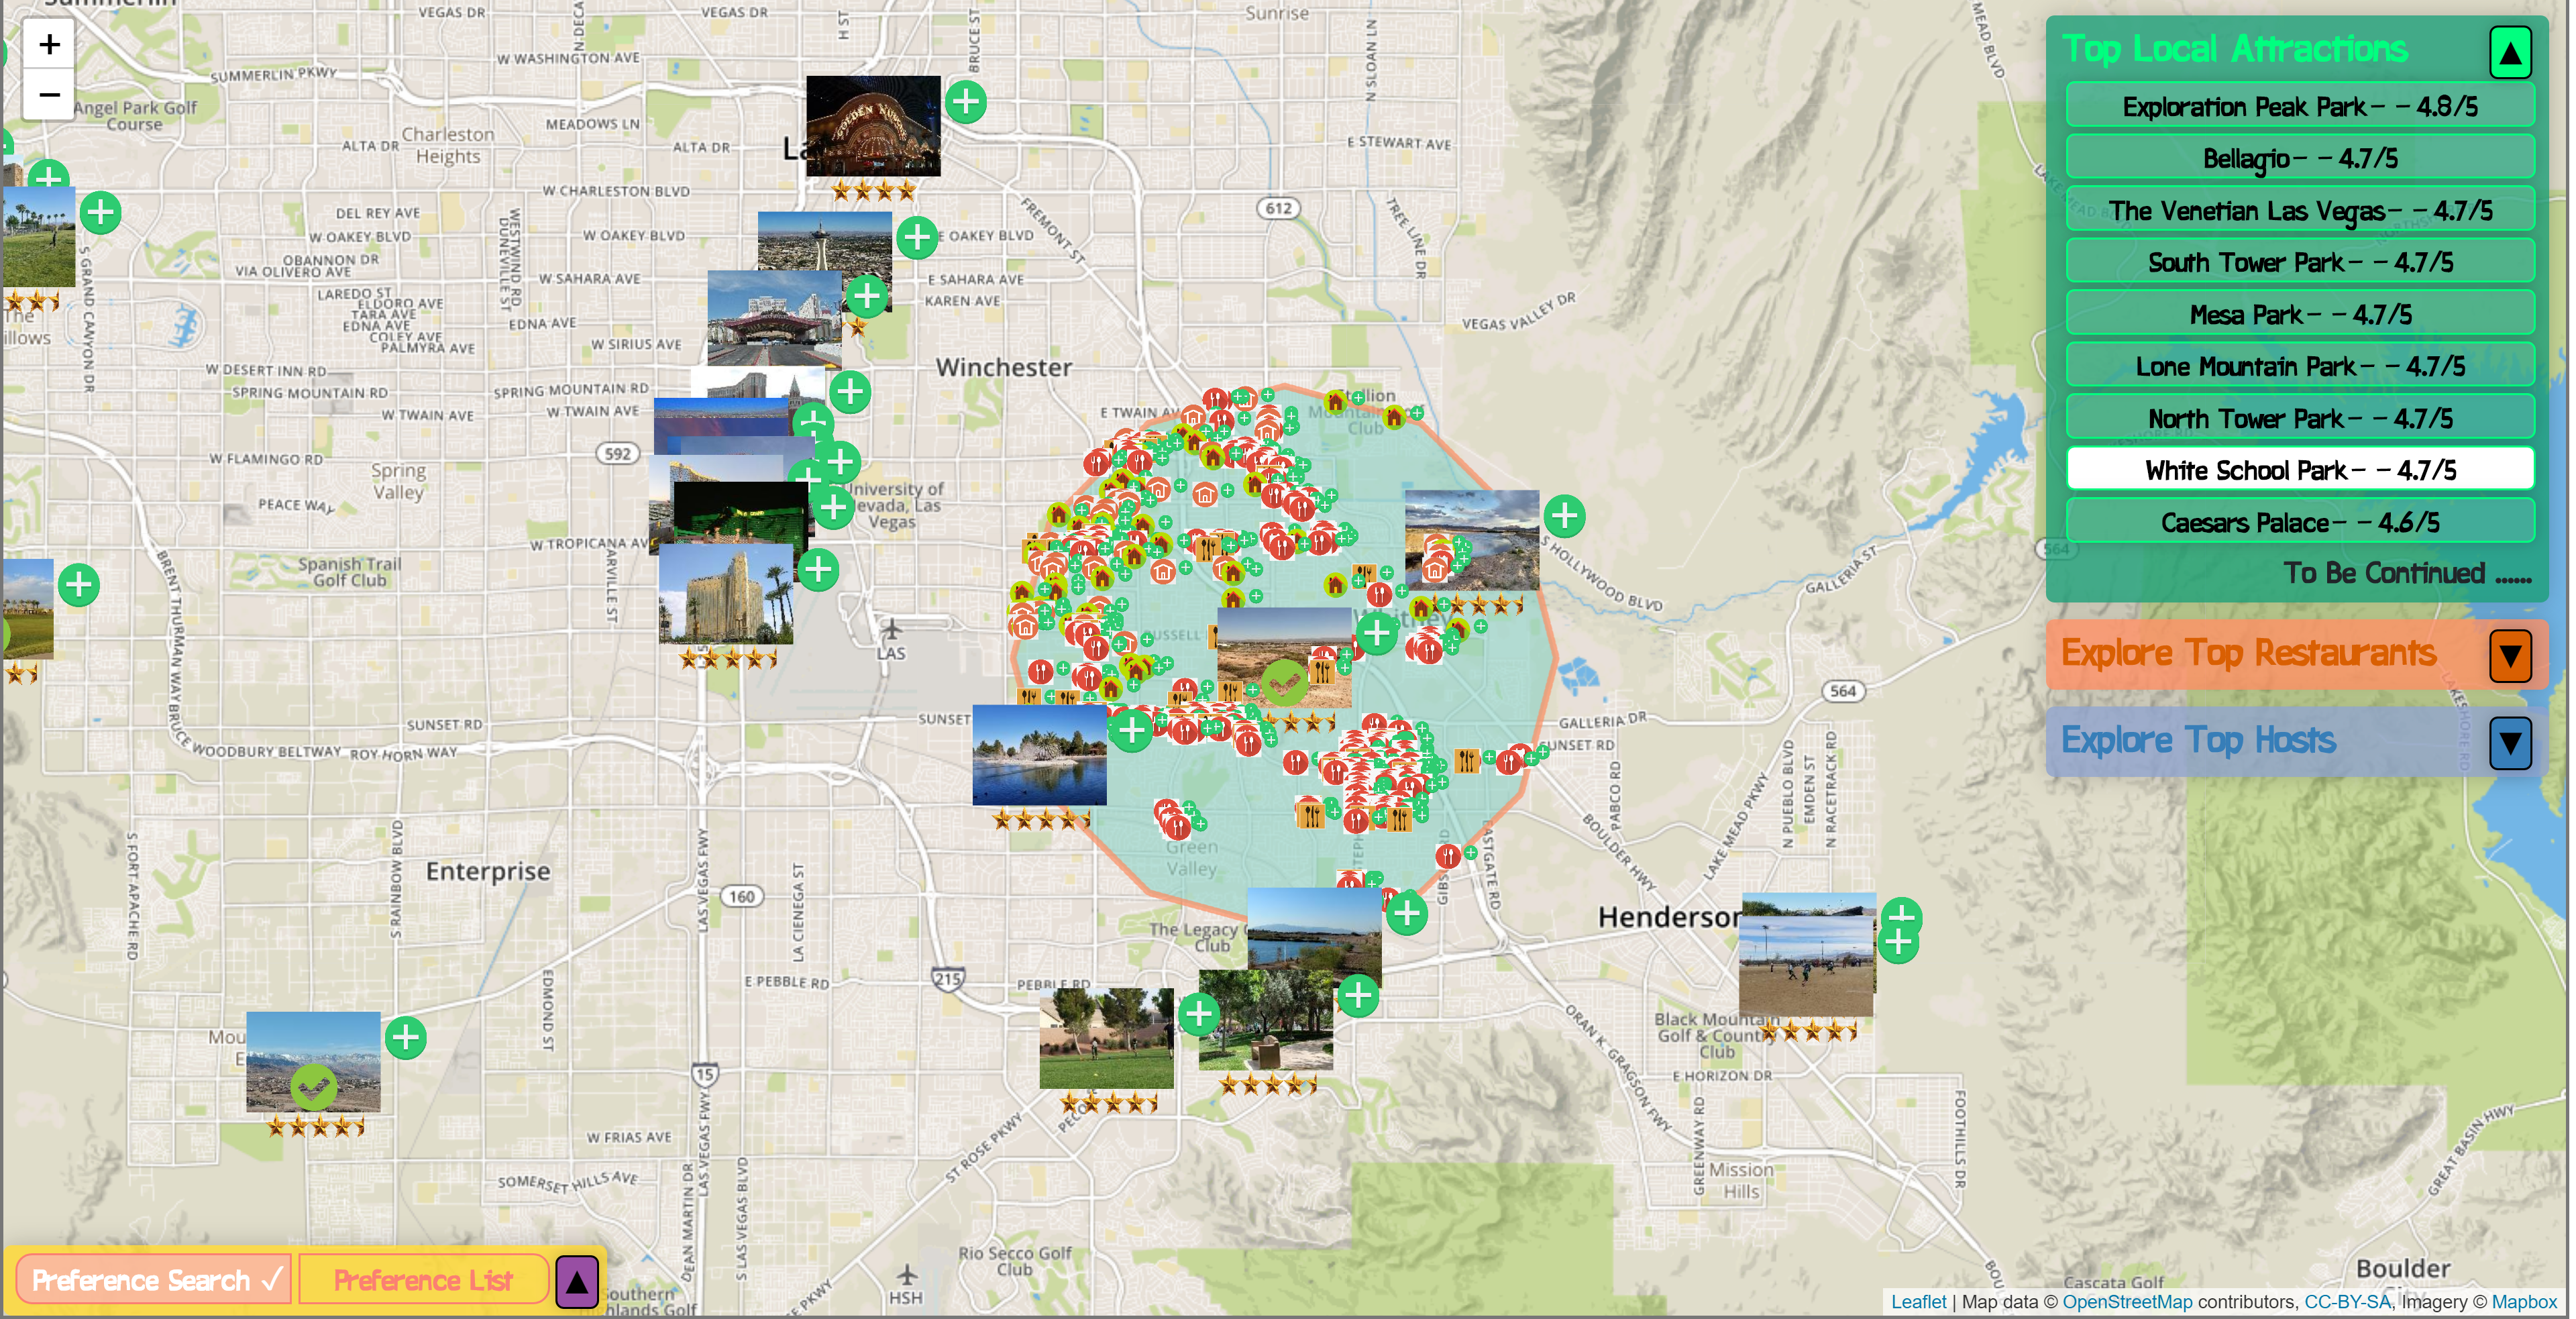Image resolution: width=2576 pixels, height=1319 pixels.
Task: Uncheck the selected mountain view attraction checkmark
Action: pyautogui.click(x=313, y=1086)
